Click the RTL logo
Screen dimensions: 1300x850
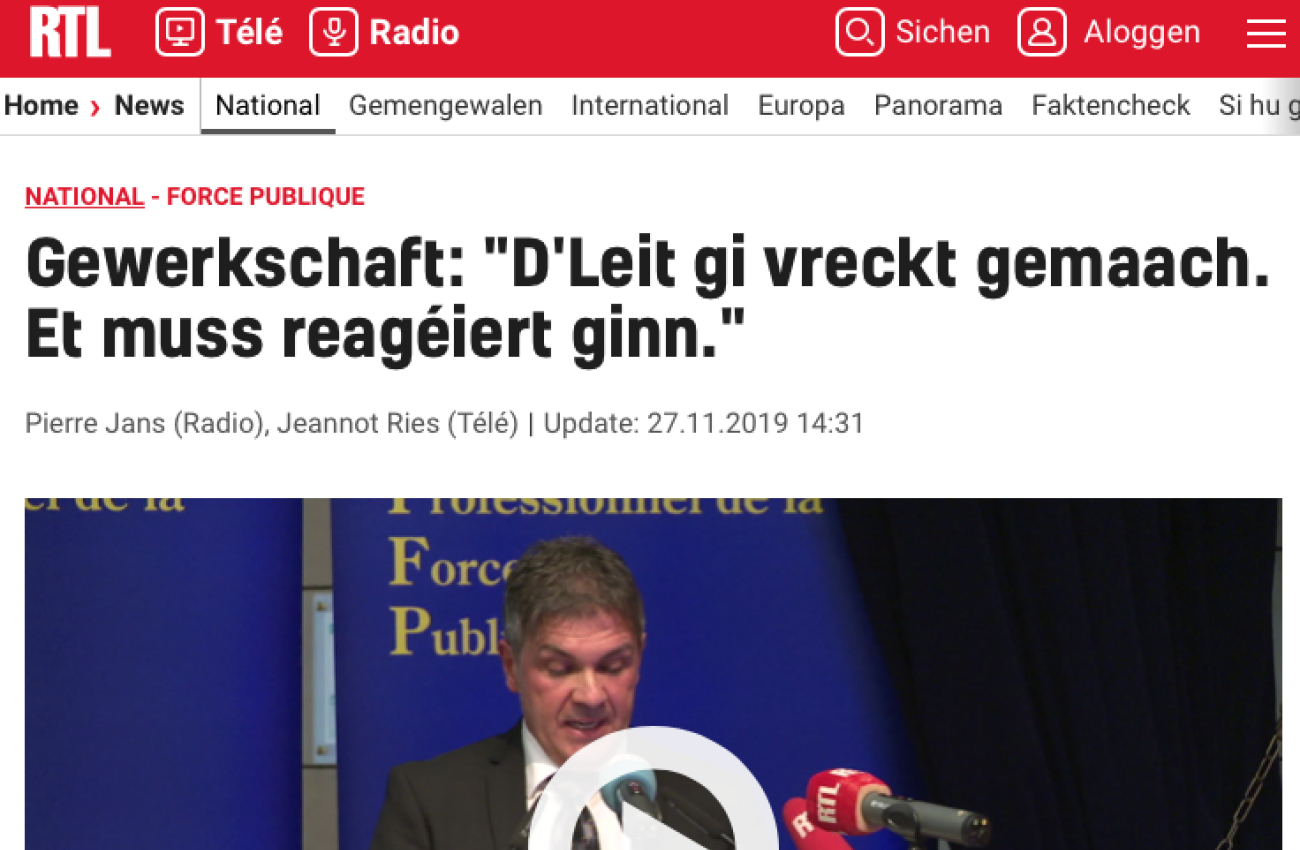70,33
